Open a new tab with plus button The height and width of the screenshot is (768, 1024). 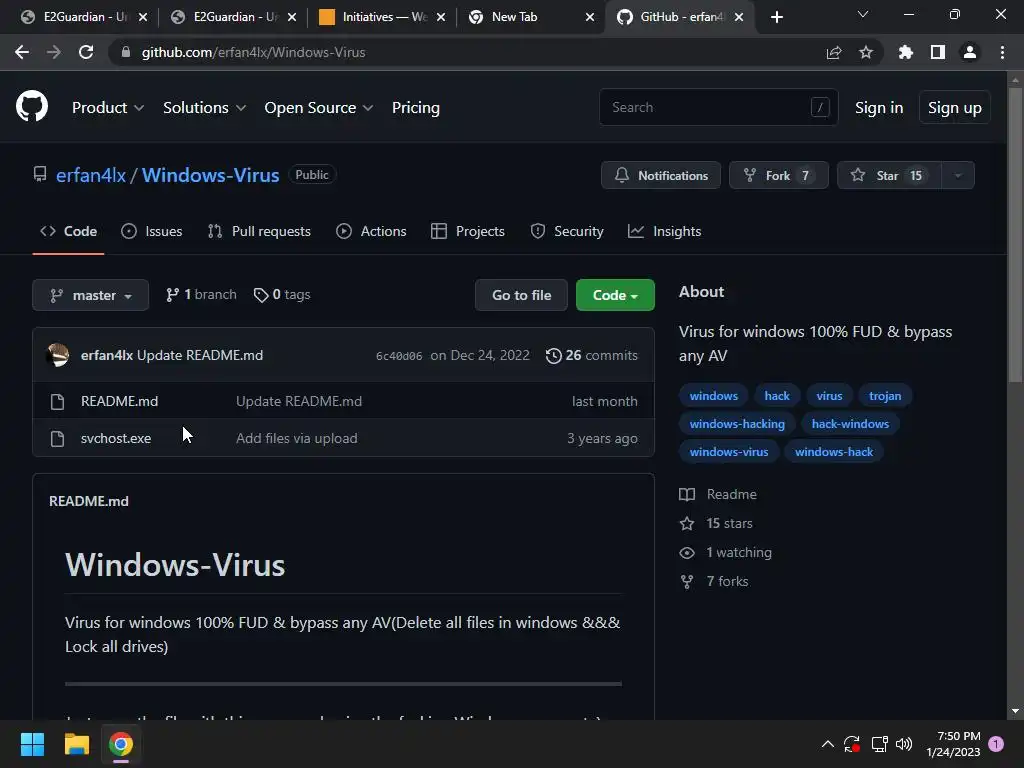776,17
